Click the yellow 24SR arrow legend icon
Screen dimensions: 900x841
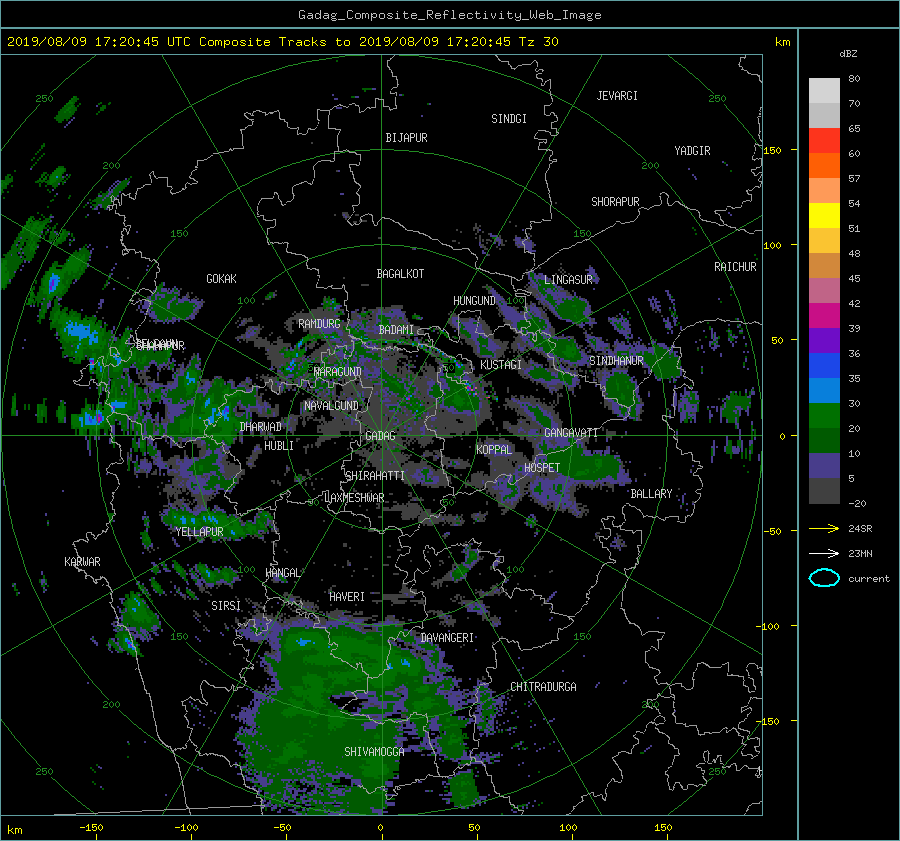click(x=824, y=528)
